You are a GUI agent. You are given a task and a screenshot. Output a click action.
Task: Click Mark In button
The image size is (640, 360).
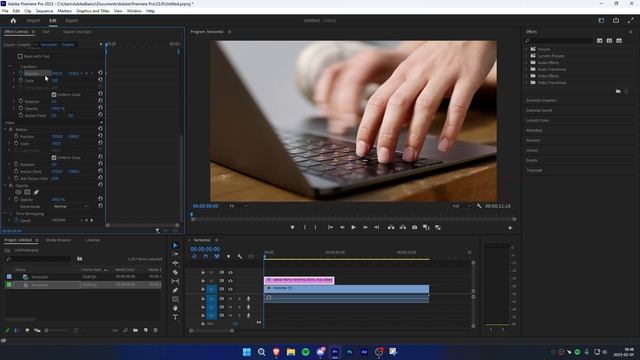[304, 227]
